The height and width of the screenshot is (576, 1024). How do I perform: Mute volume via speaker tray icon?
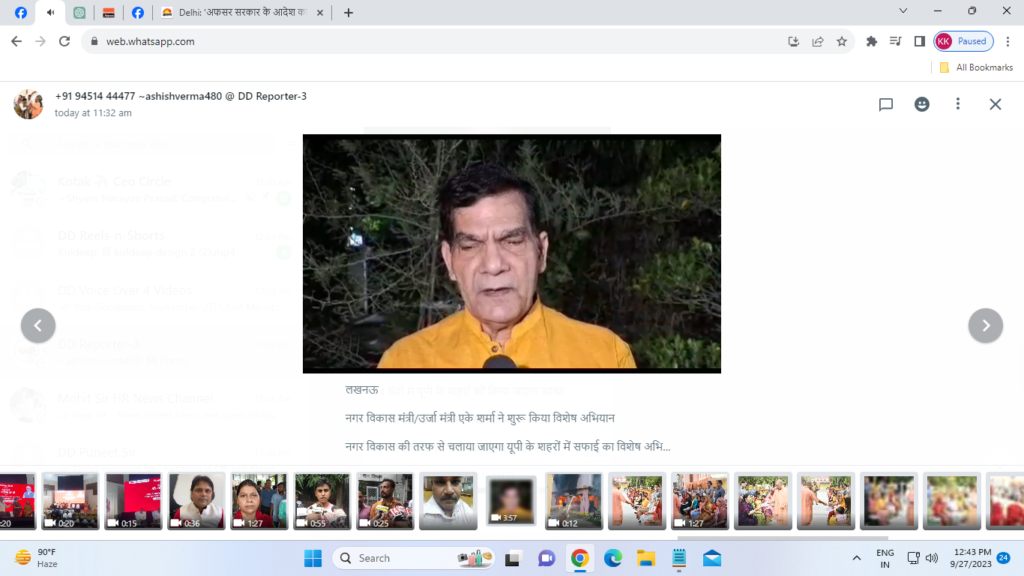(932, 557)
